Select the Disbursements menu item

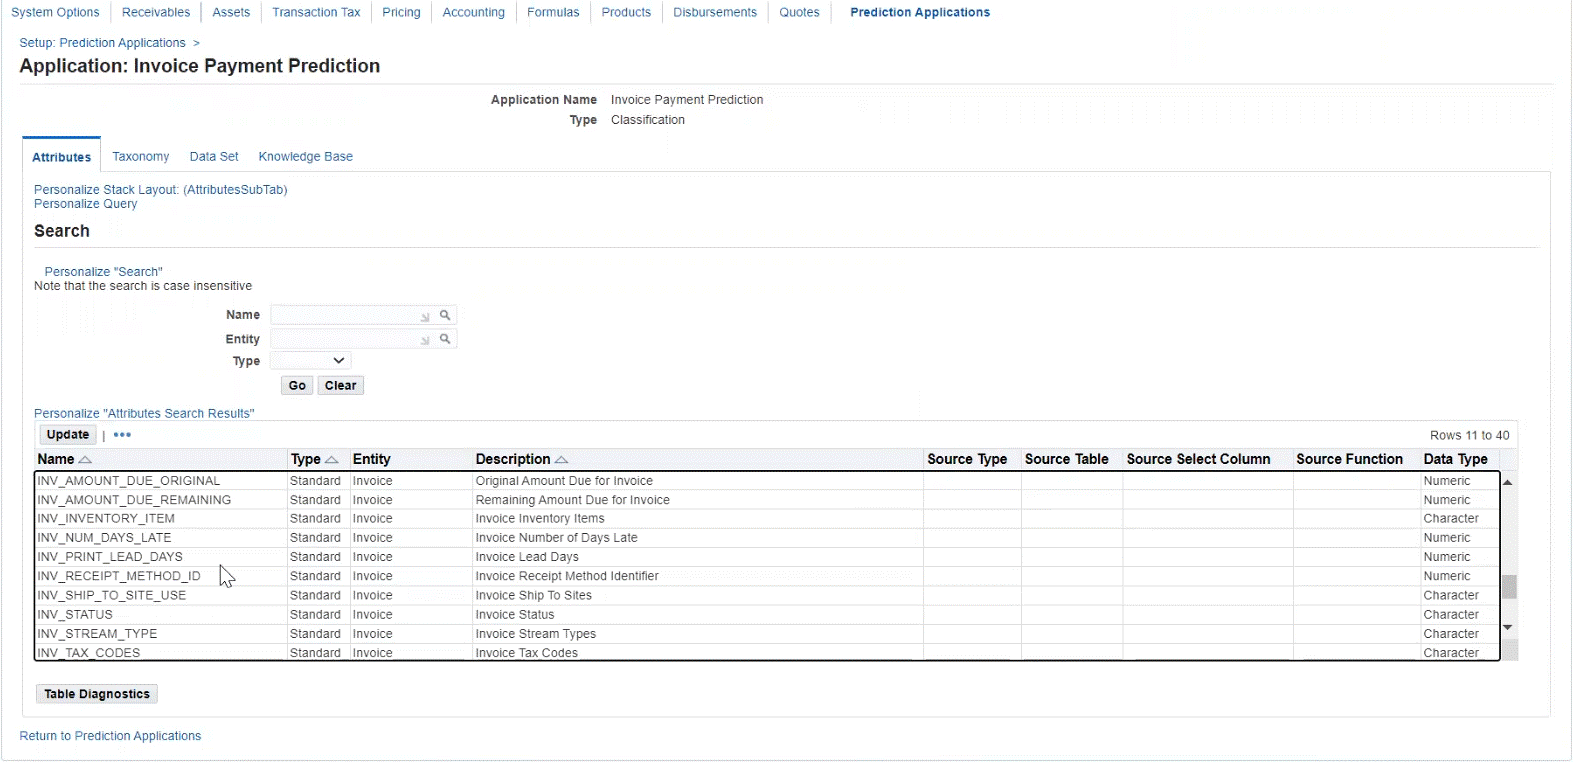click(x=715, y=12)
